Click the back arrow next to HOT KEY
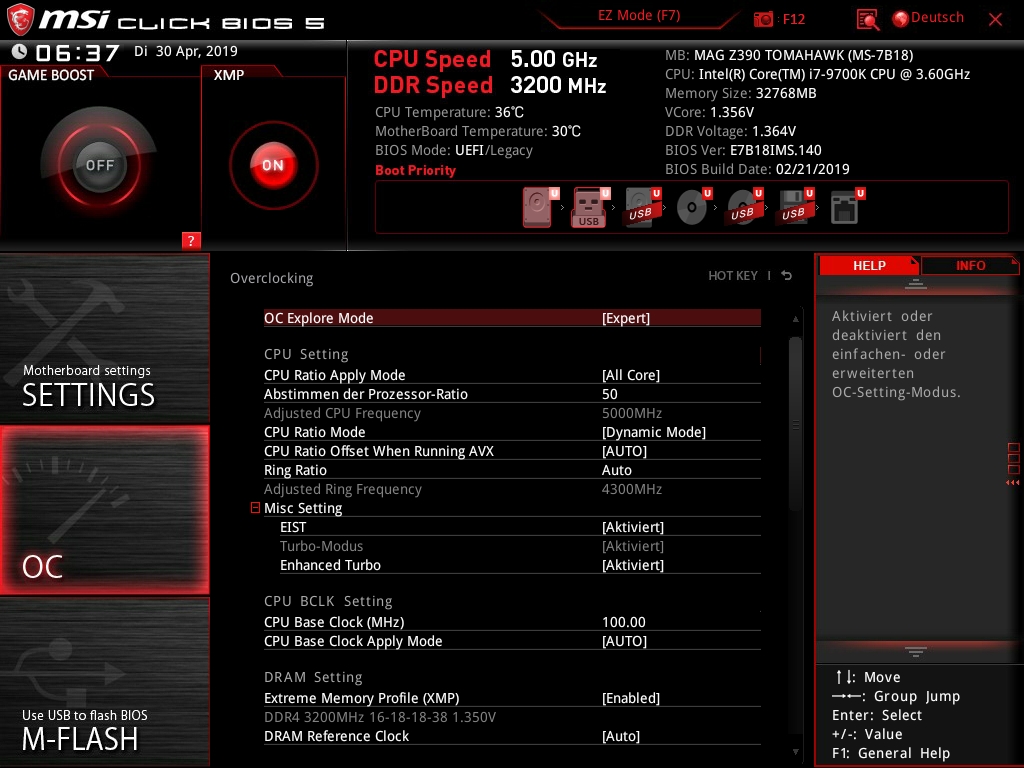Screen dimensions: 1024x768 click(787, 276)
